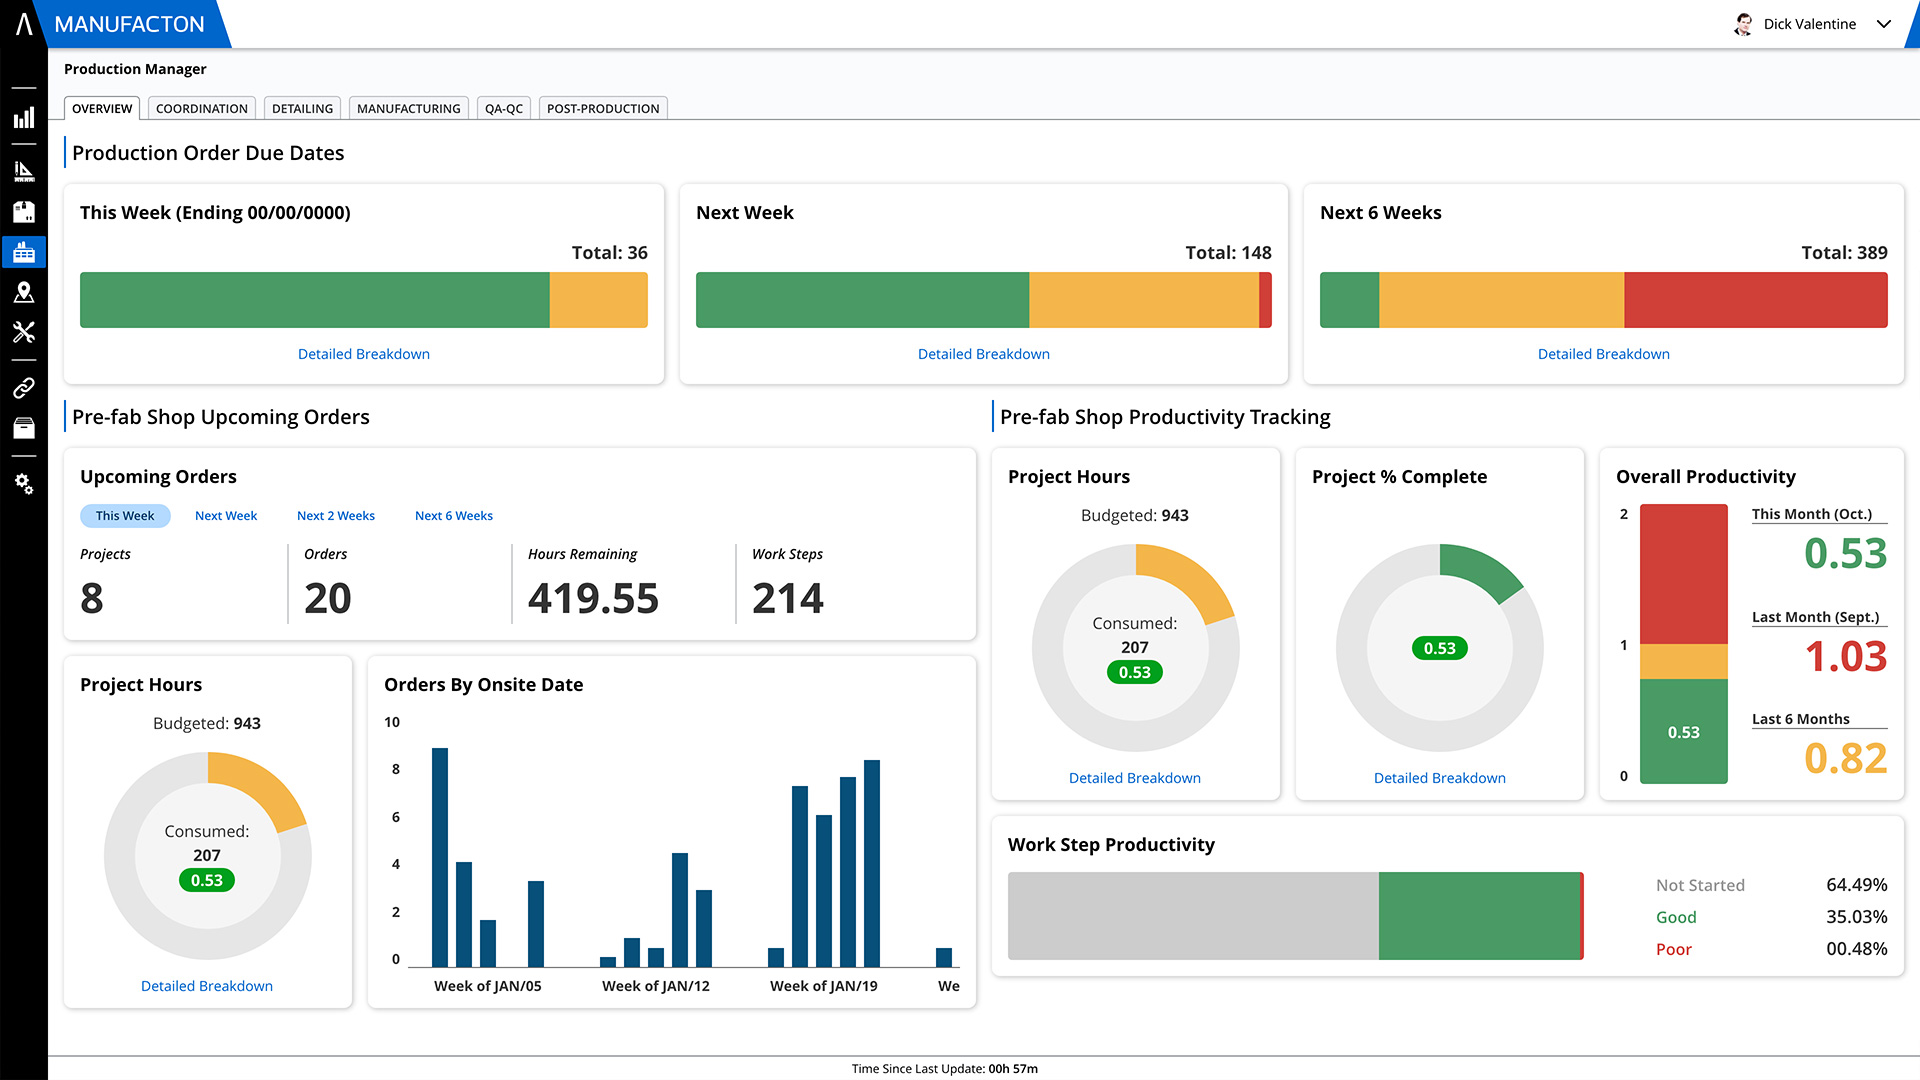
Task: Select the POST-PRODUCTION tab
Action: 602,108
